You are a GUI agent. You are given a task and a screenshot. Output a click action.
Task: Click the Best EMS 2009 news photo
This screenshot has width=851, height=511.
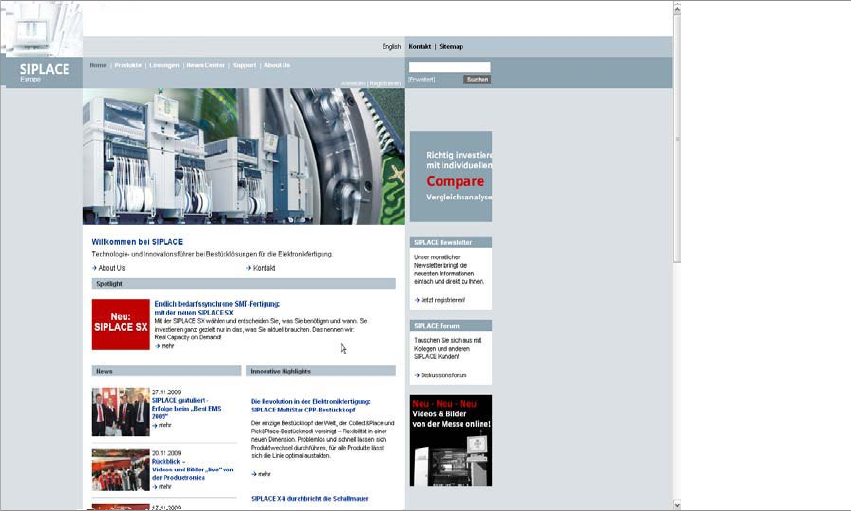120,412
